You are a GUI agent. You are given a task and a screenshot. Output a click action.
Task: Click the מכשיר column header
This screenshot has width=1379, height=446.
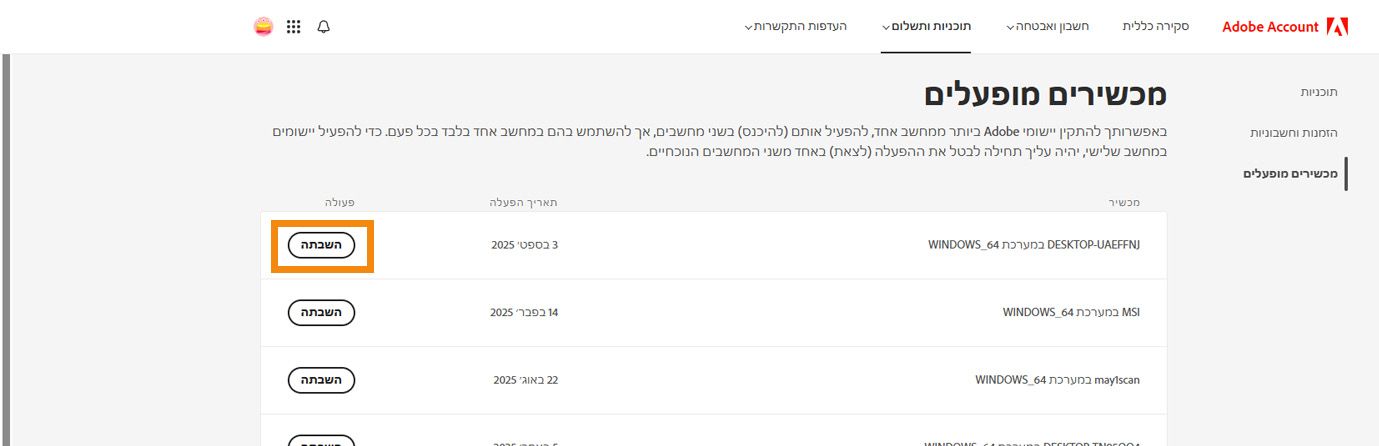pyautogui.click(x=1124, y=202)
